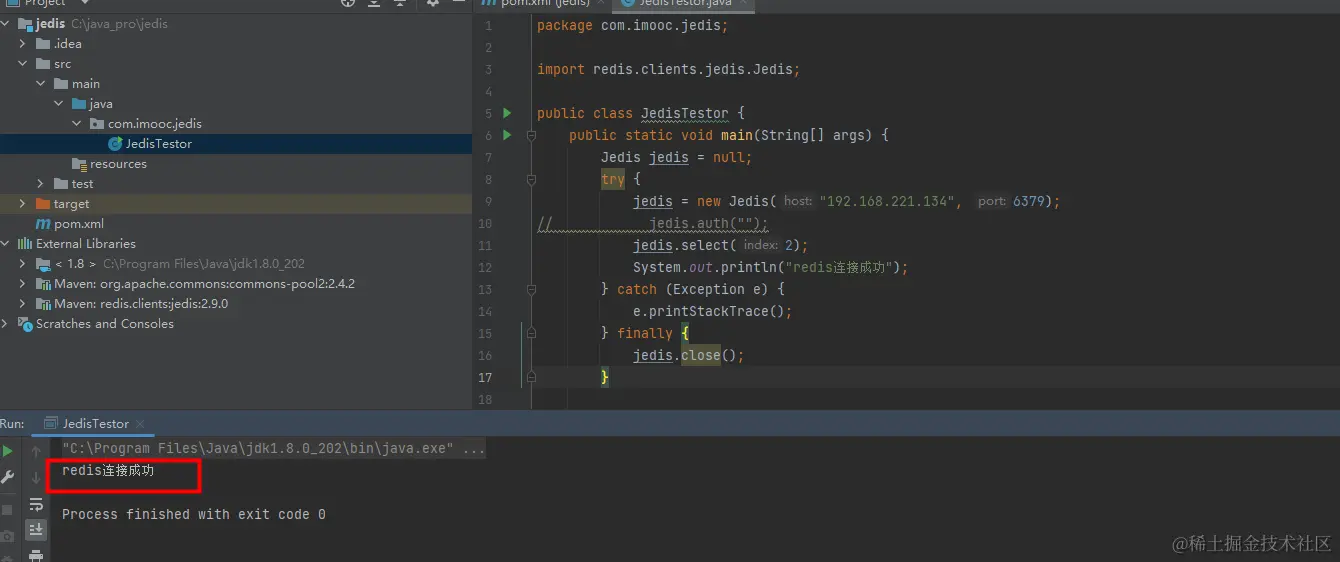
Task: Click the stop process square icon
Action: click(x=8, y=511)
